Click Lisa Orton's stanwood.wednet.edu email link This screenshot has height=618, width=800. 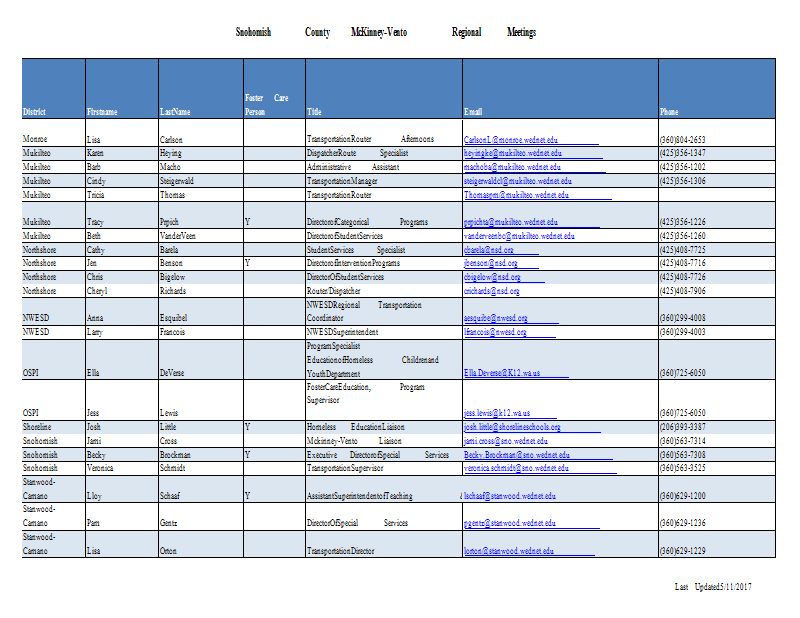tap(509, 551)
